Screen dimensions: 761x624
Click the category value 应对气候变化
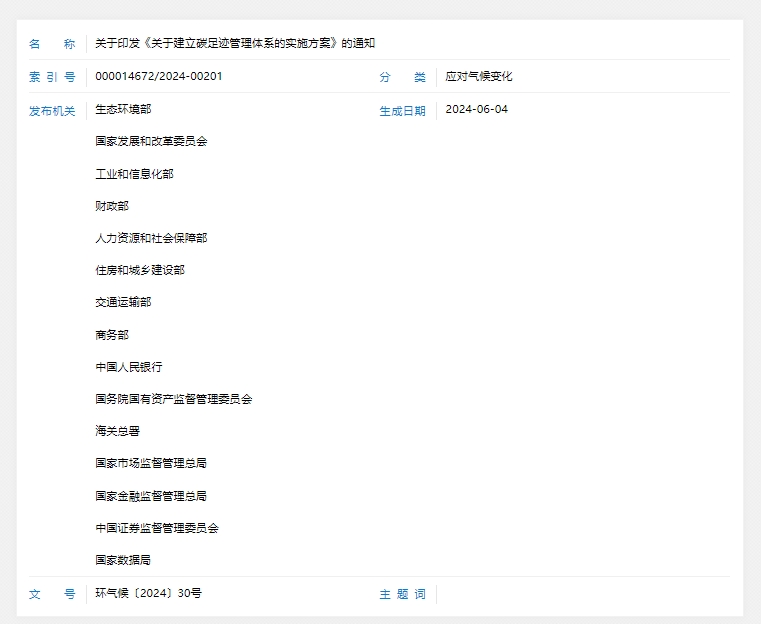[479, 77]
